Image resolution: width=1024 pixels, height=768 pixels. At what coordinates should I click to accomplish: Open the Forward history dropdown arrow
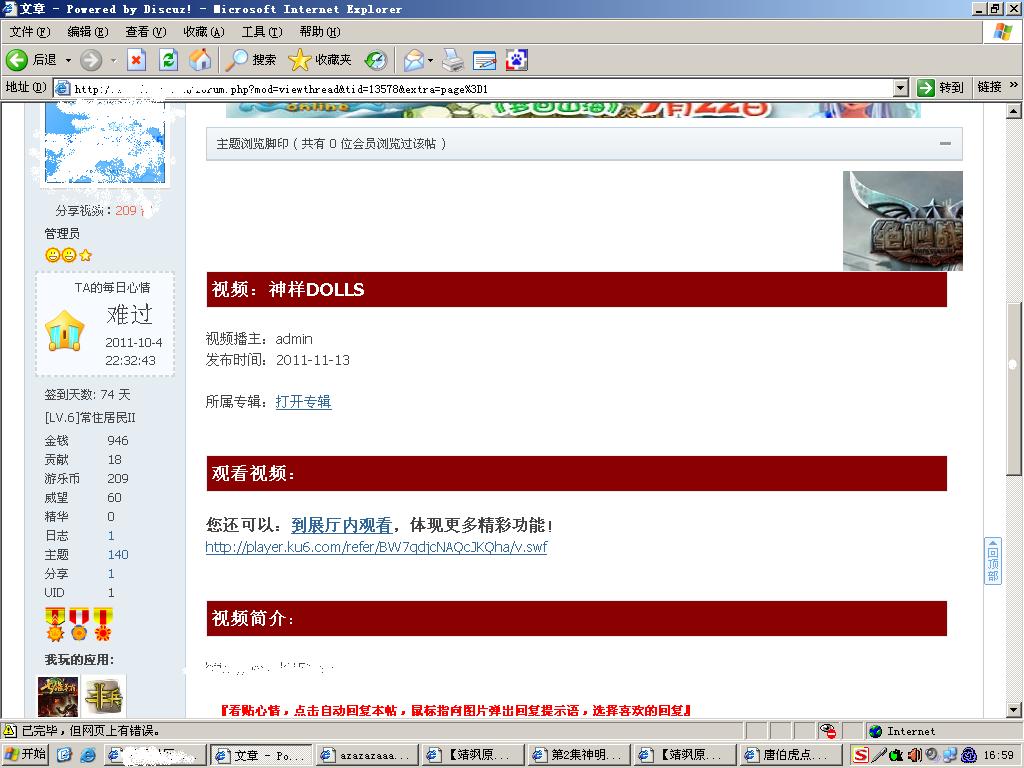114,60
